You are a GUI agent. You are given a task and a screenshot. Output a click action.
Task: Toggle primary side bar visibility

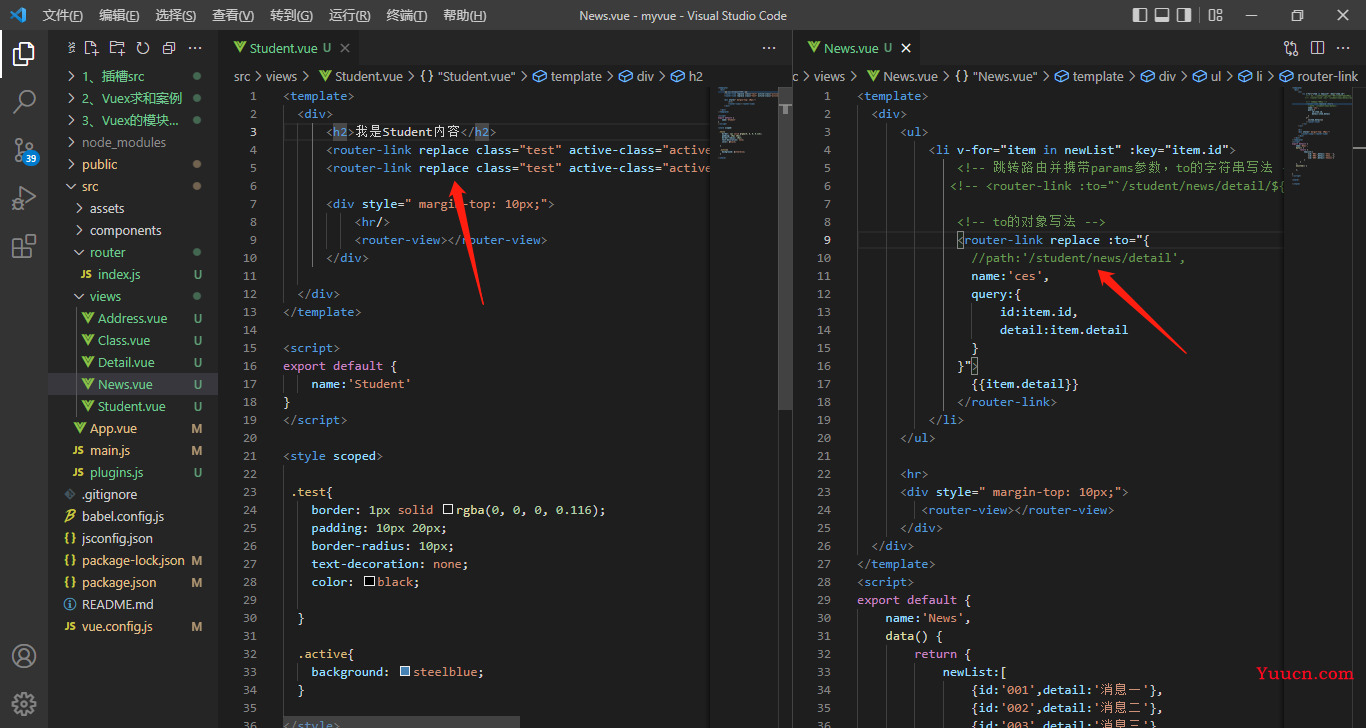tap(1140, 15)
